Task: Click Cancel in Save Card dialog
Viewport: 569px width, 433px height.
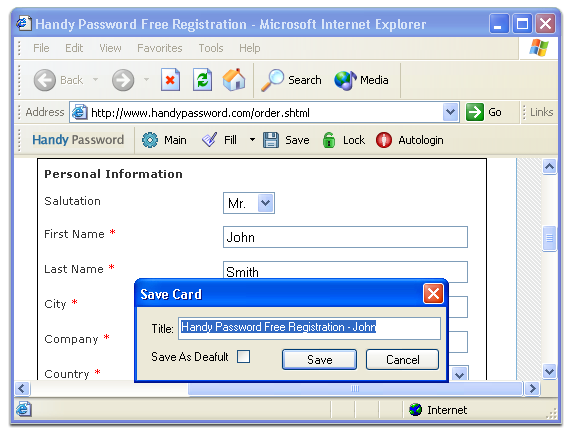Action: point(402,360)
